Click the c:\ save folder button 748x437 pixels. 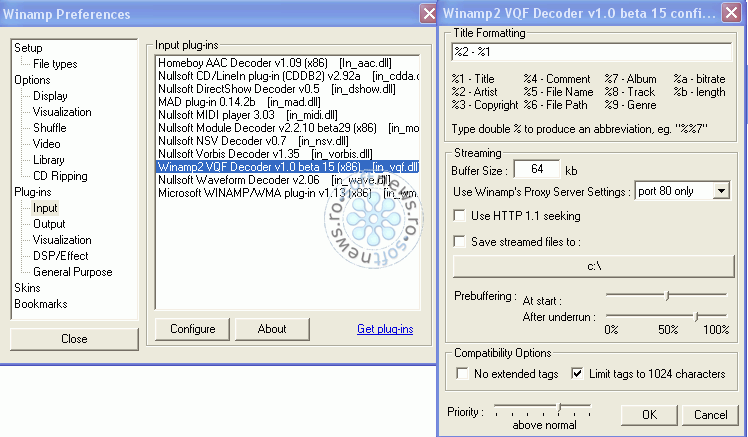[593, 266]
